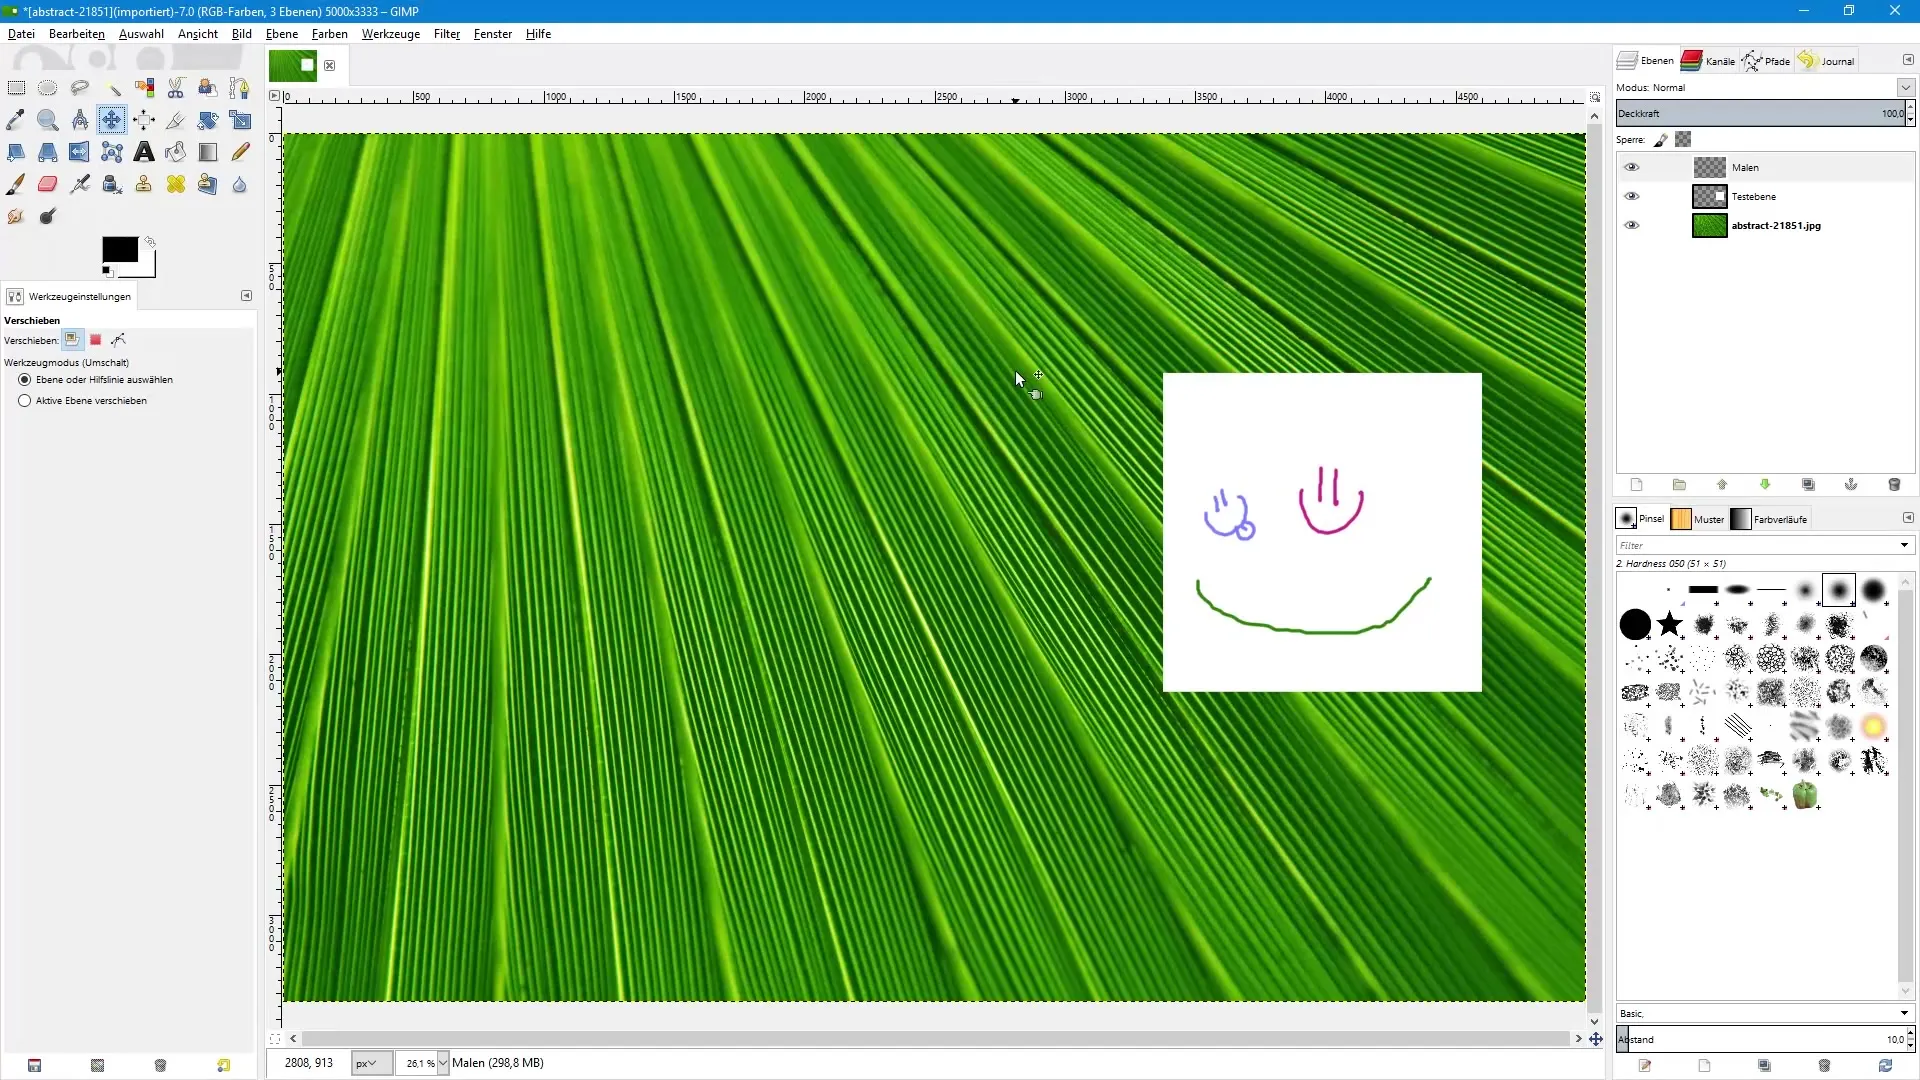Choose the Flip tool
Viewport: 1920px width, 1080px height.
pos(79,152)
